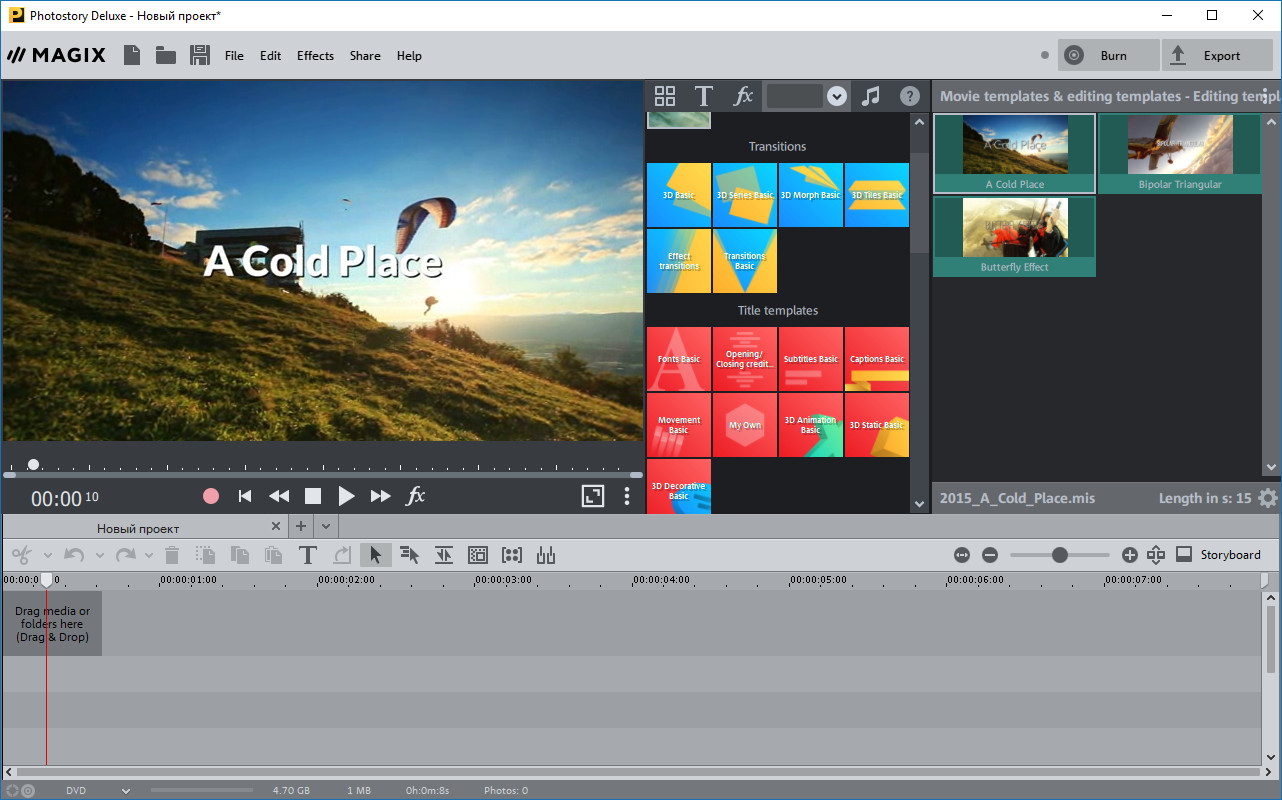Zoom out the timeline with minus
Screen dimensions: 1282x800
[x=990, y=555]
